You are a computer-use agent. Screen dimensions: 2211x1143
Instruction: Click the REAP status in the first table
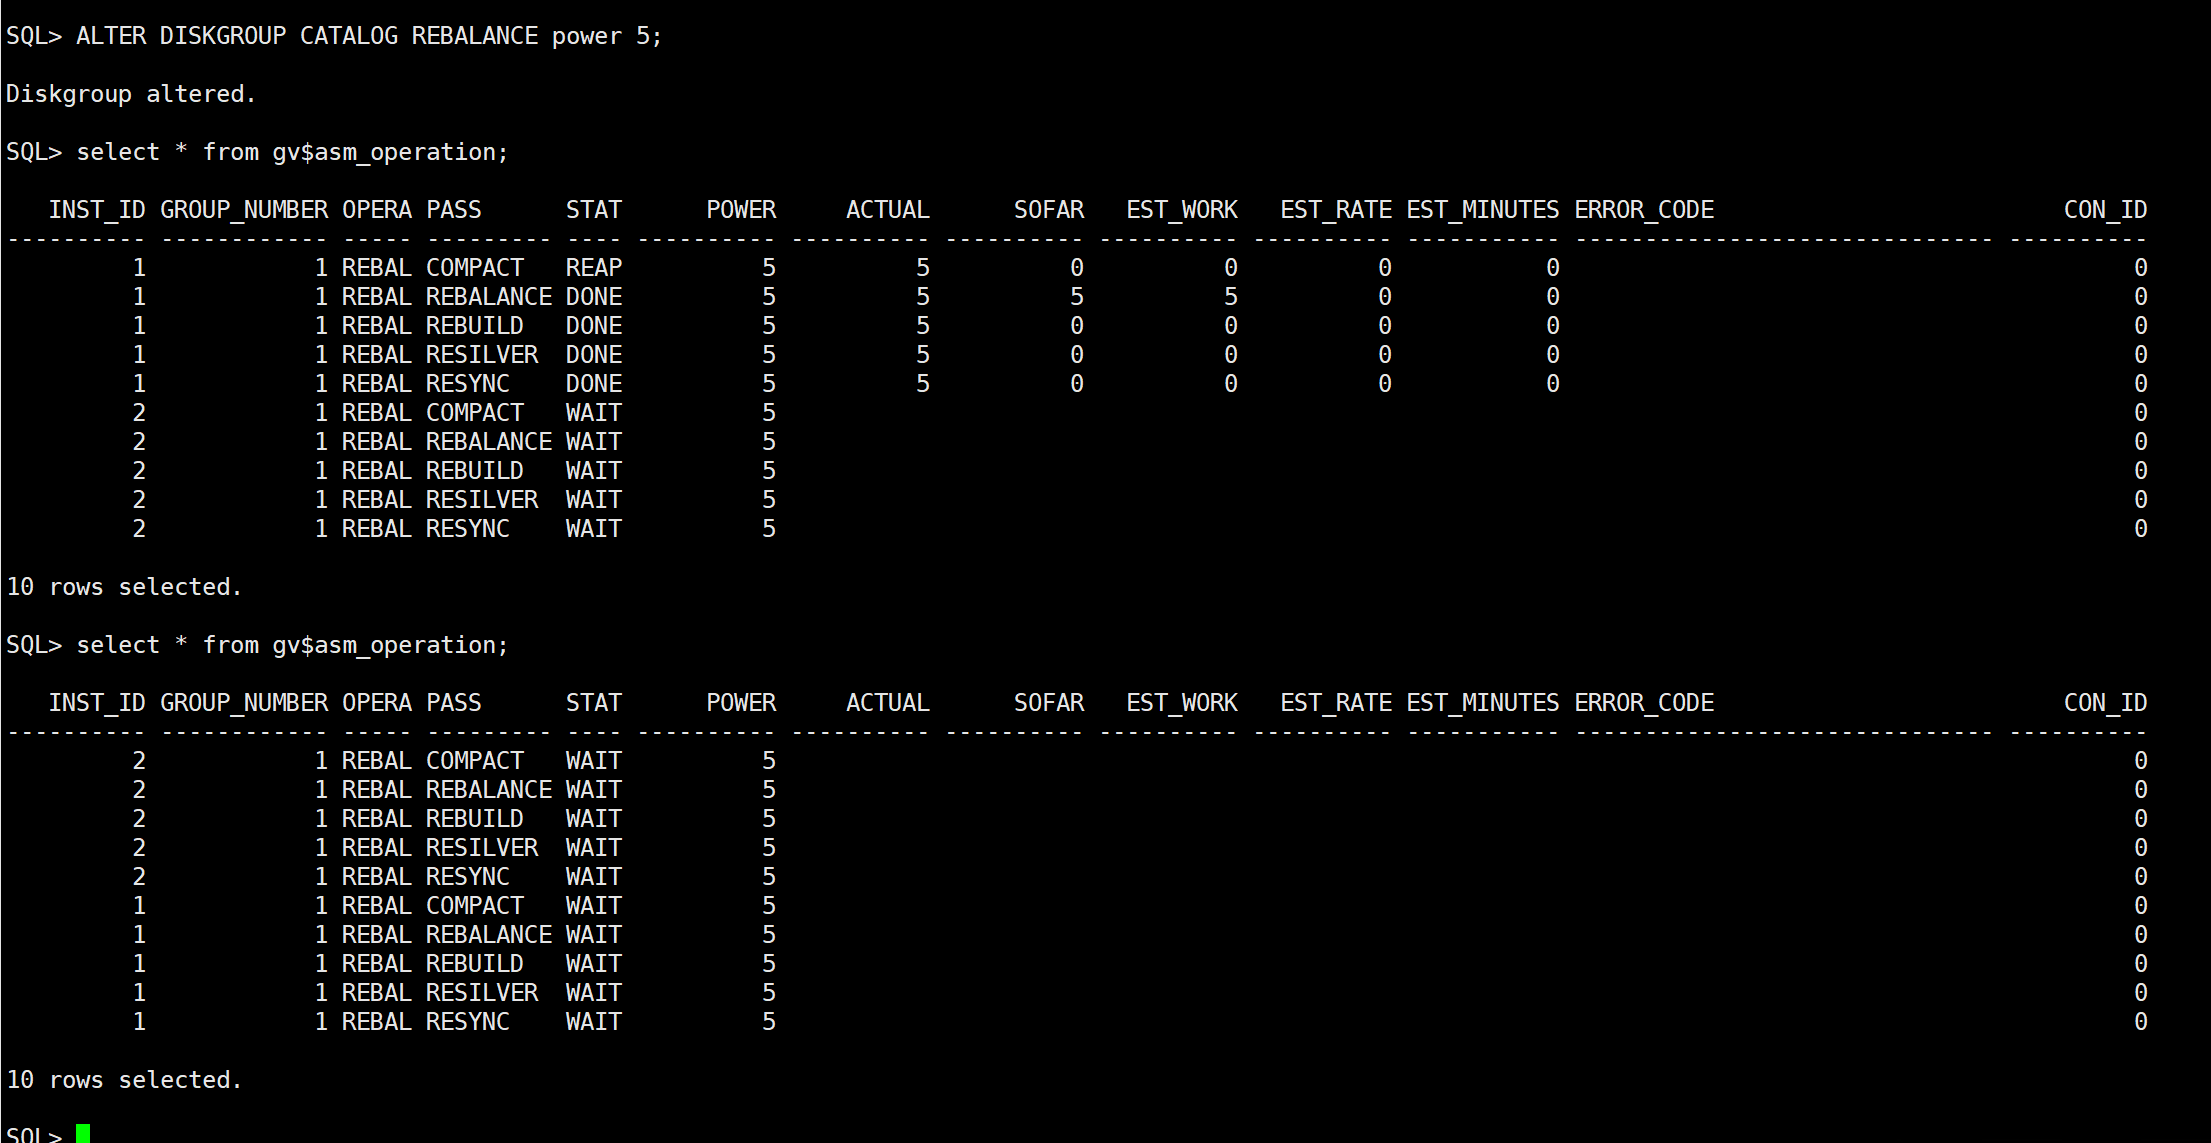click(x=593, y=268)
